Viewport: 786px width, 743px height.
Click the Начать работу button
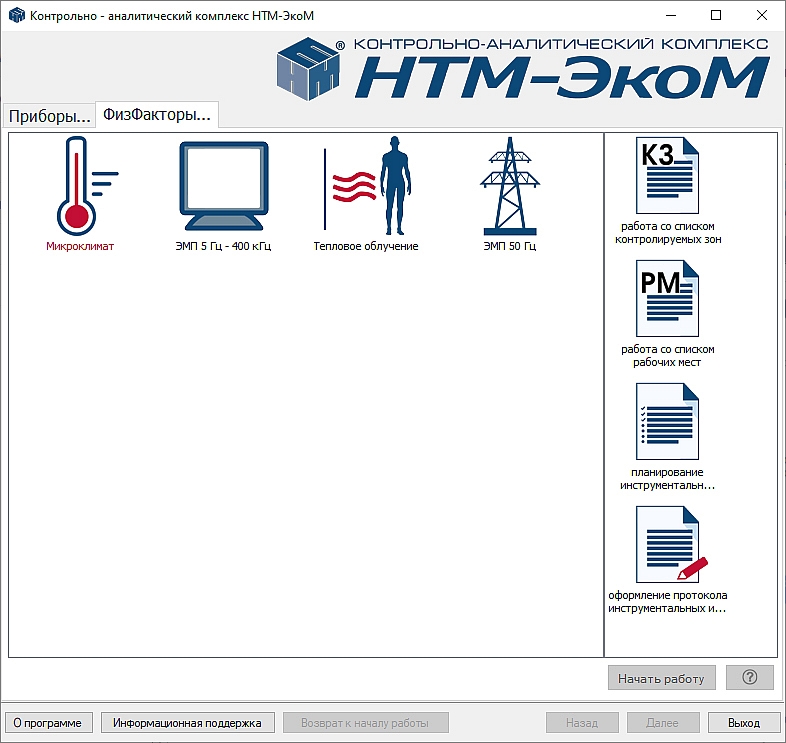(661, 678)
